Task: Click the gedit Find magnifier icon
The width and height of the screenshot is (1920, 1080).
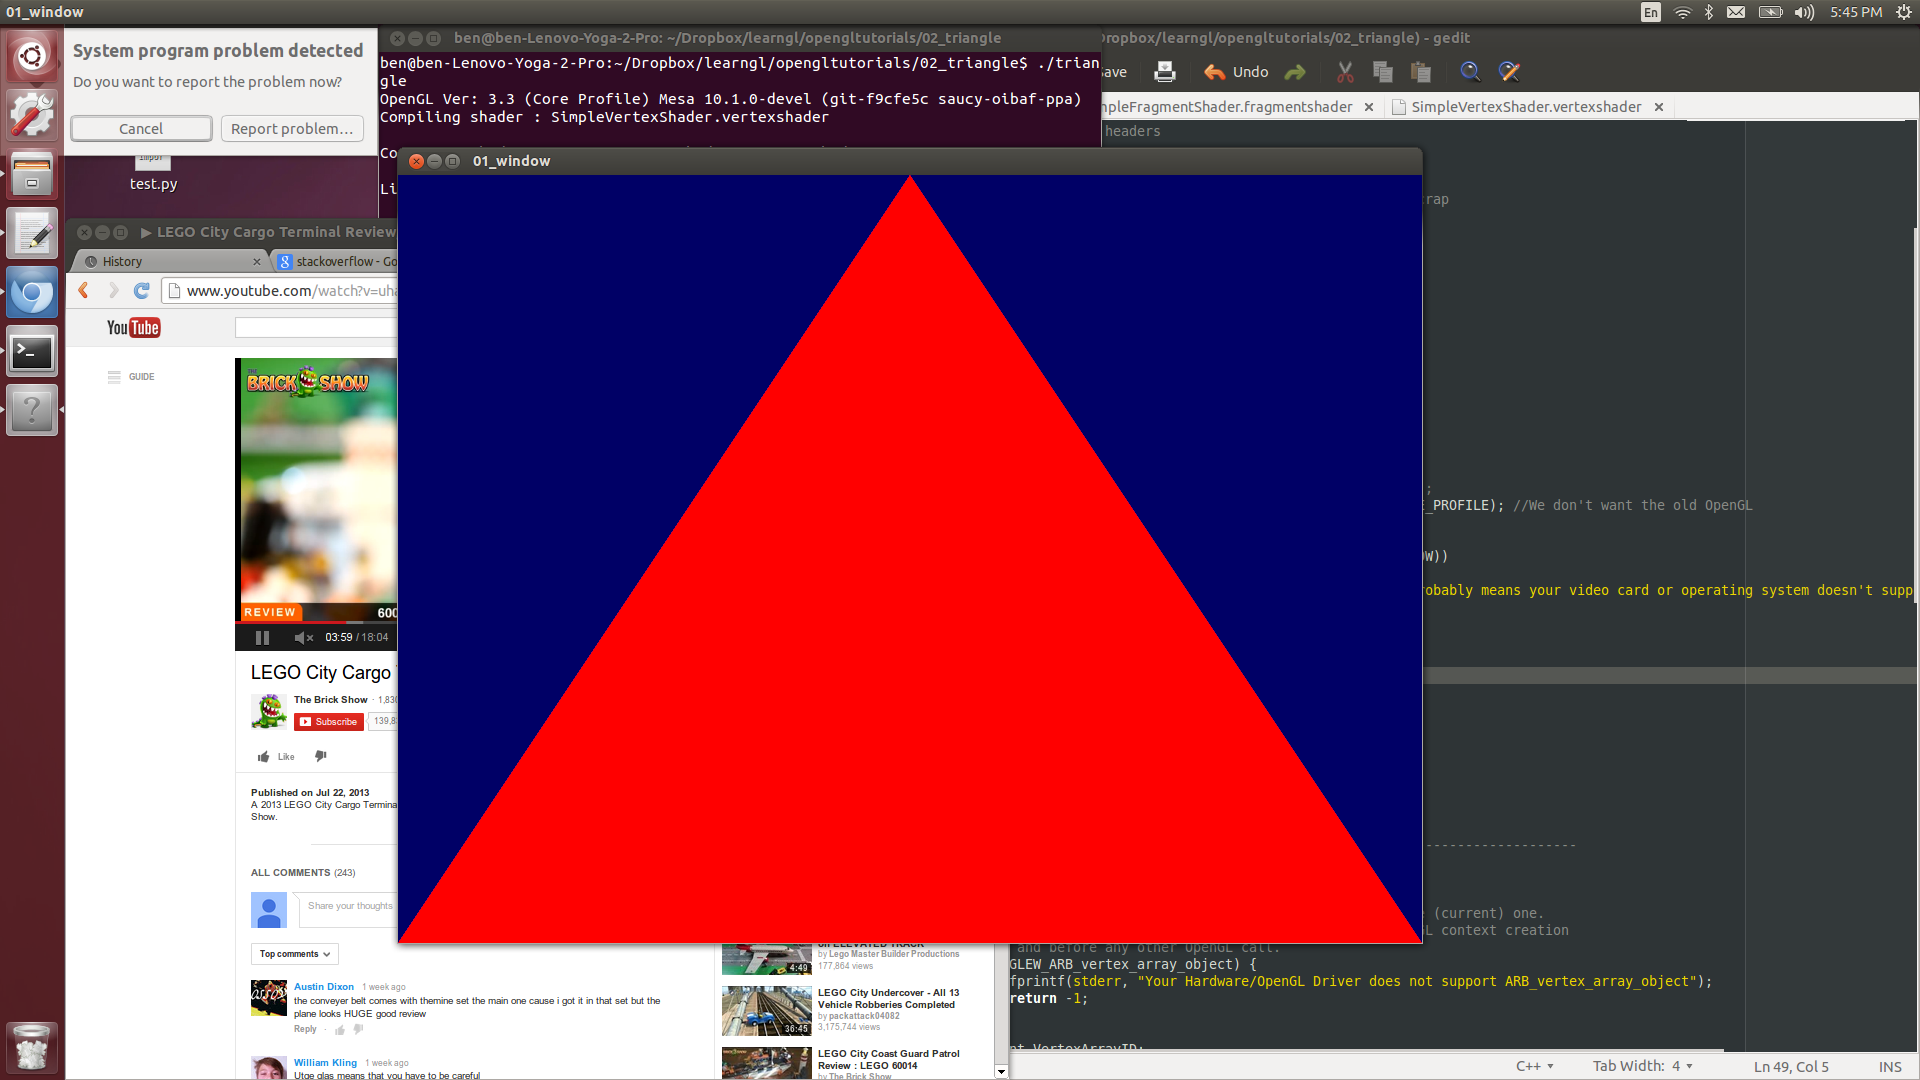Action: click(x=1470, y=72)
